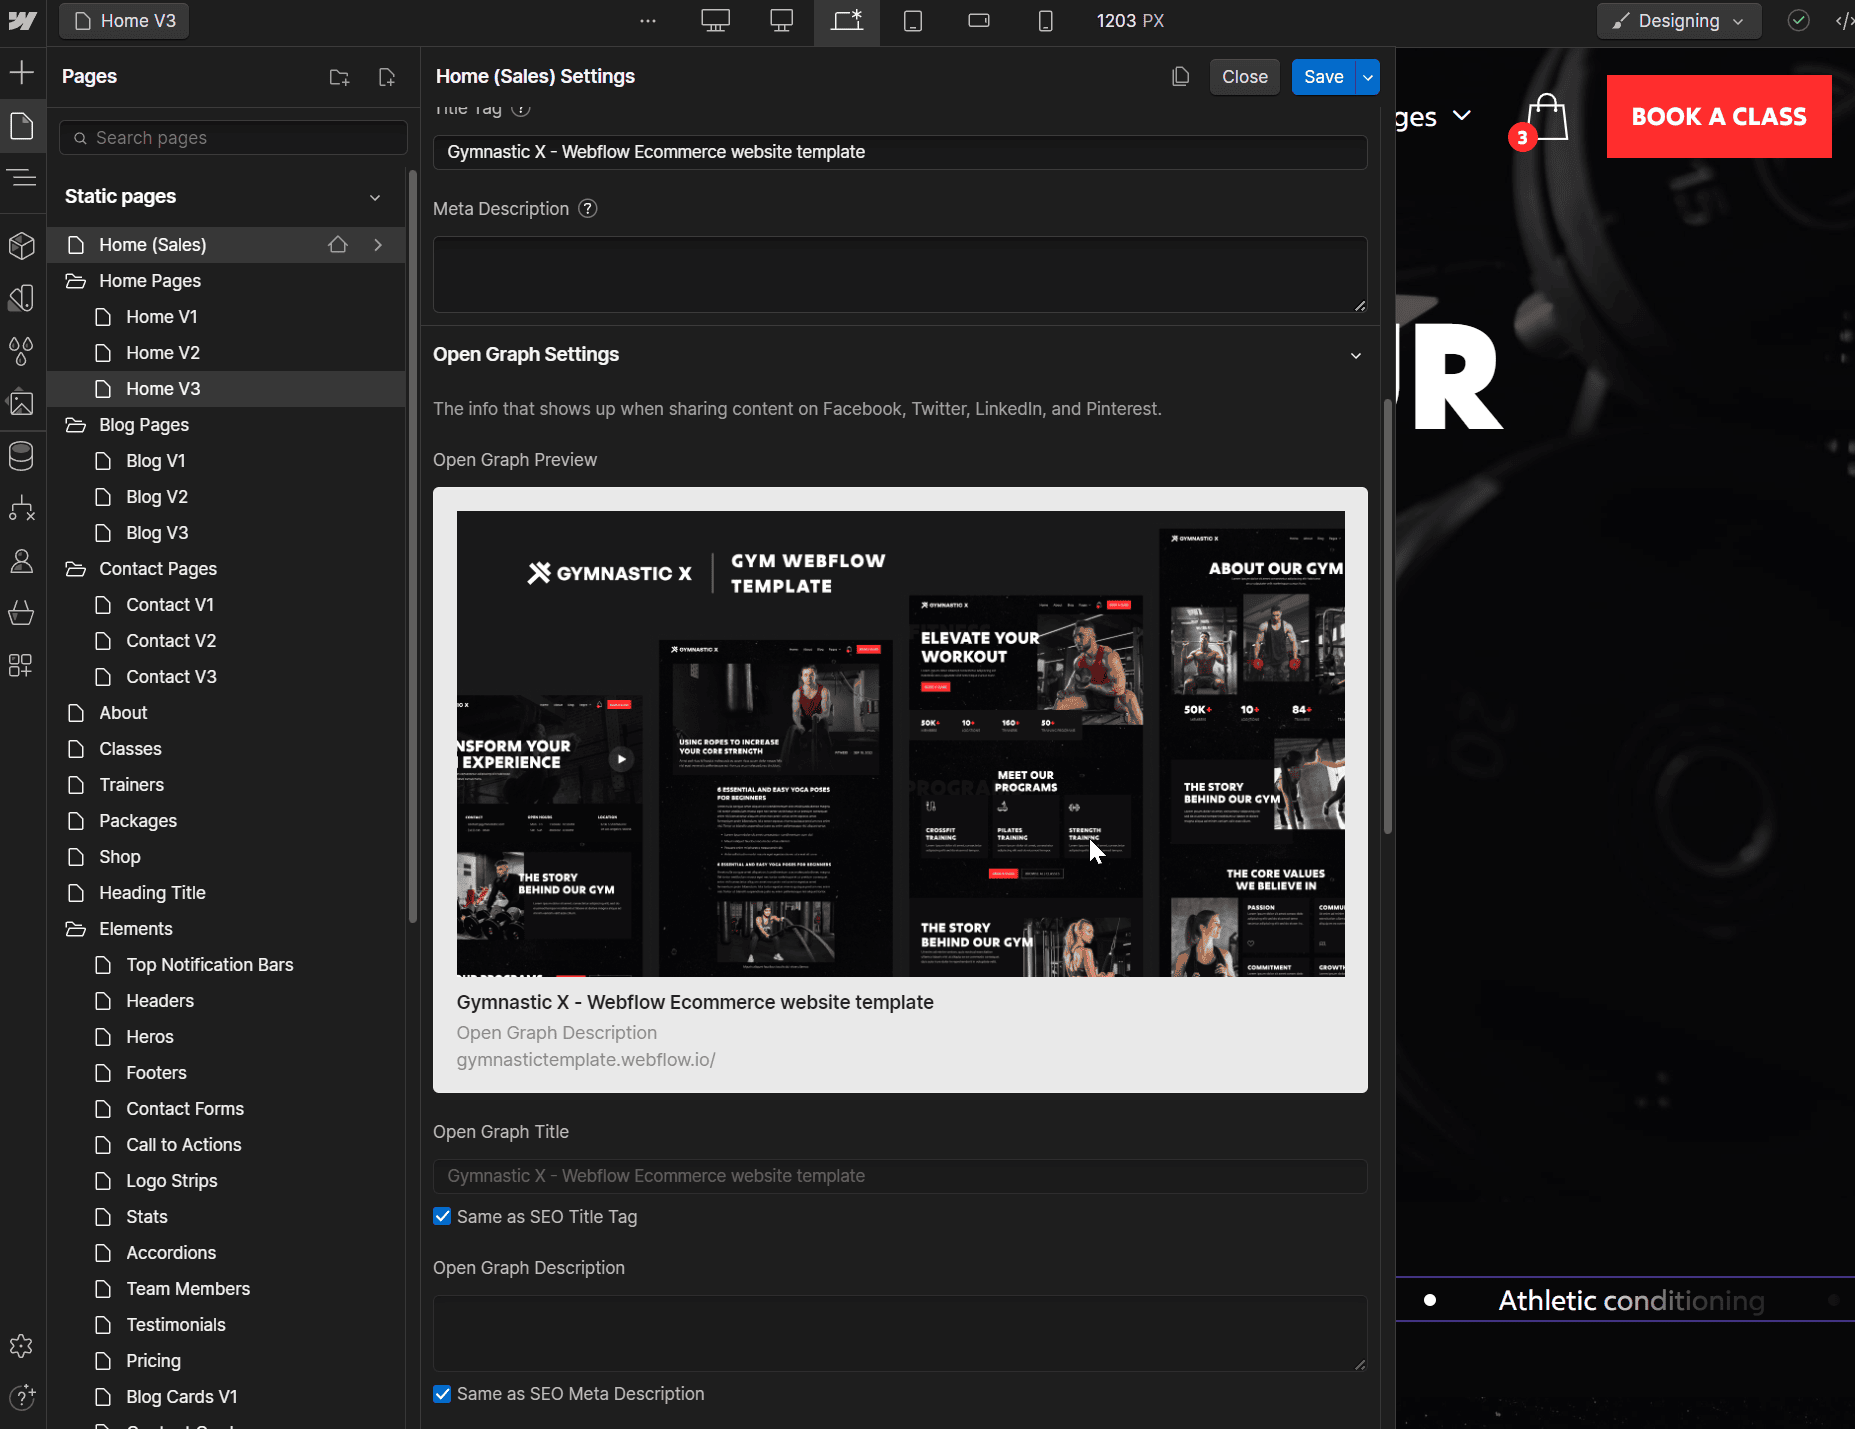Click the Open Graph Description textarea
Viewport: 1855px width, 1429px height.
point(900,1334)
